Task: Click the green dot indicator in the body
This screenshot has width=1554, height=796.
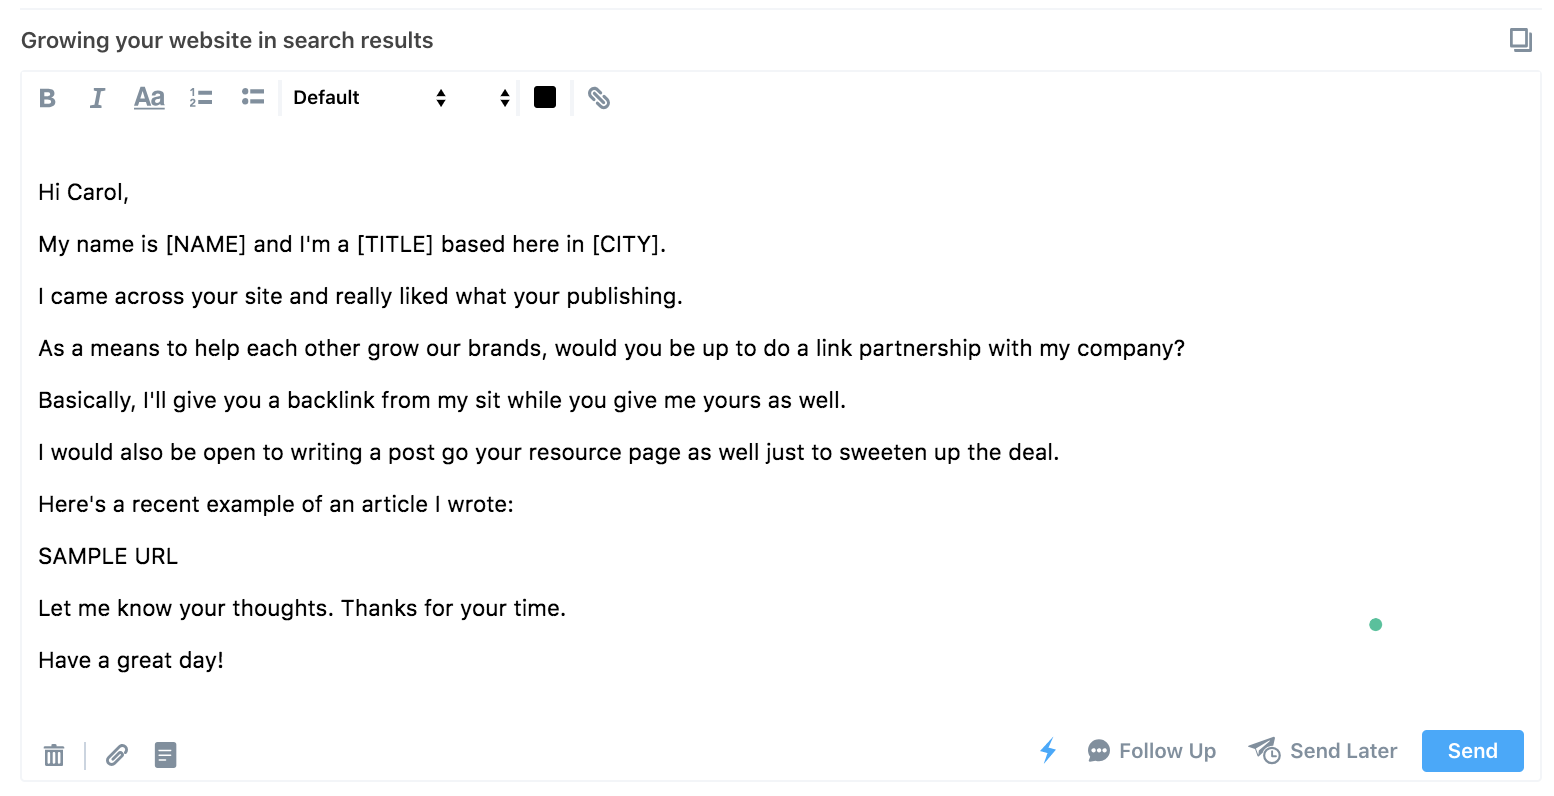Action: tap(1375, 625)
